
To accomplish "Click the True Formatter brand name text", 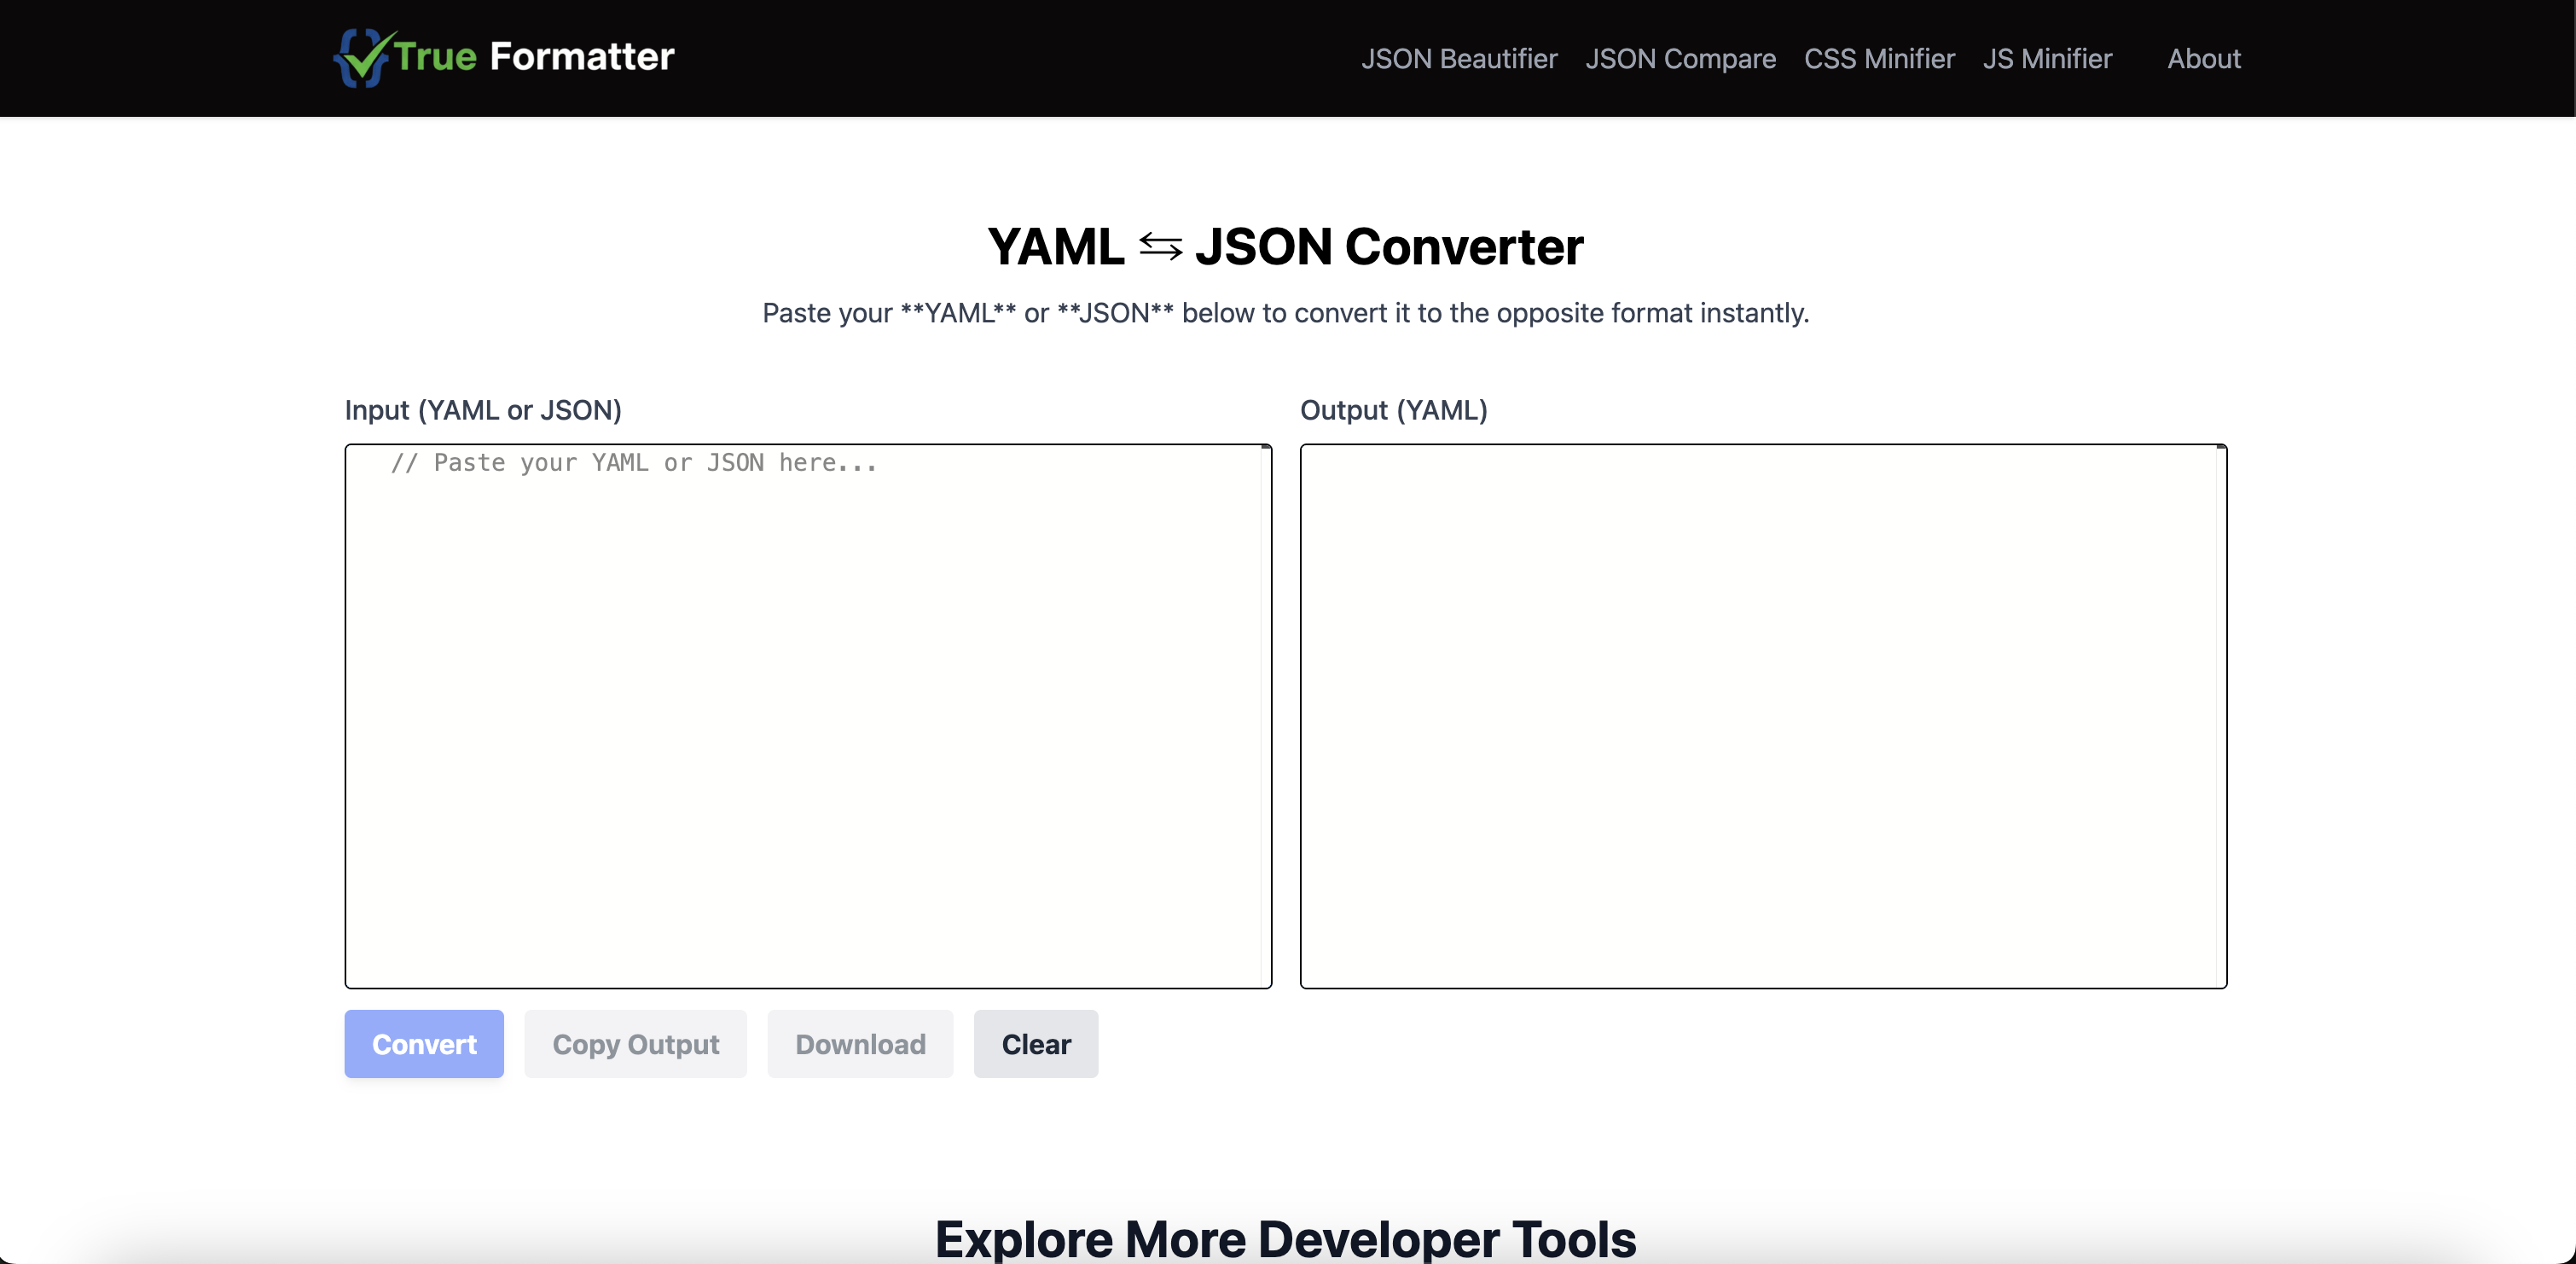I will pos(534,57).
